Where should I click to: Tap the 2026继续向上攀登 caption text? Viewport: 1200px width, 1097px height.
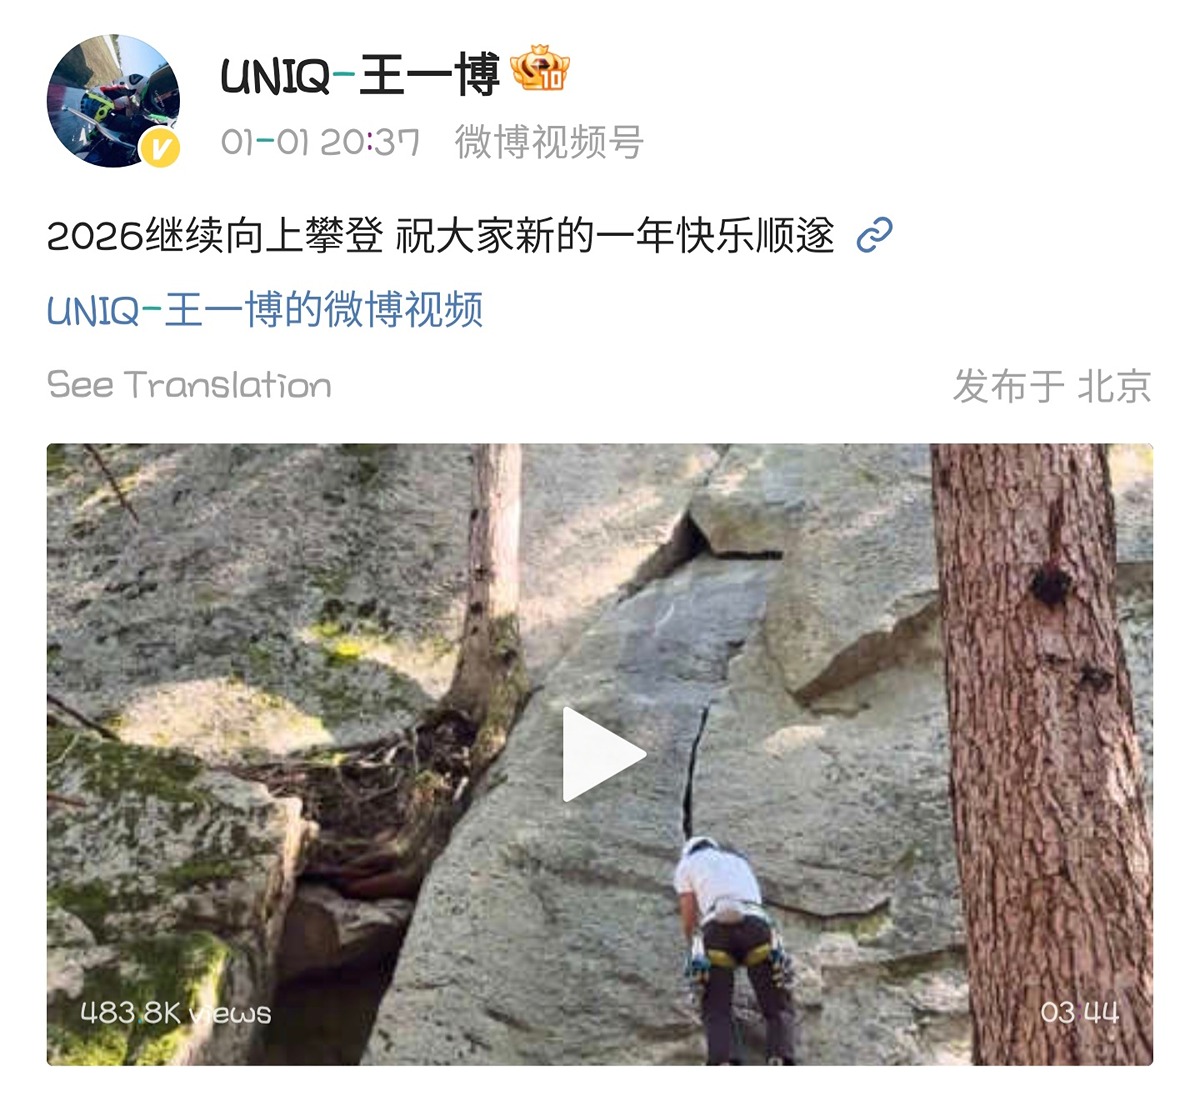click(x=215, y=236)
